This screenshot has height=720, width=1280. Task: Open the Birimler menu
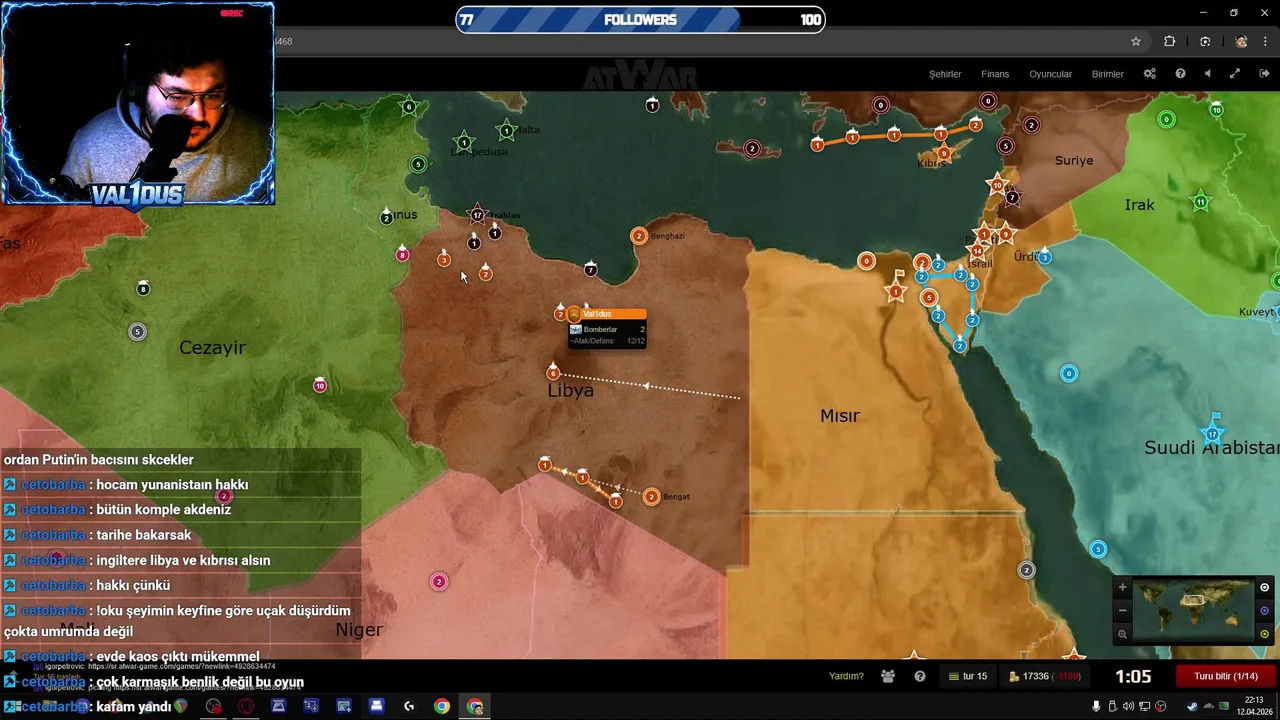coord(1108,74)
